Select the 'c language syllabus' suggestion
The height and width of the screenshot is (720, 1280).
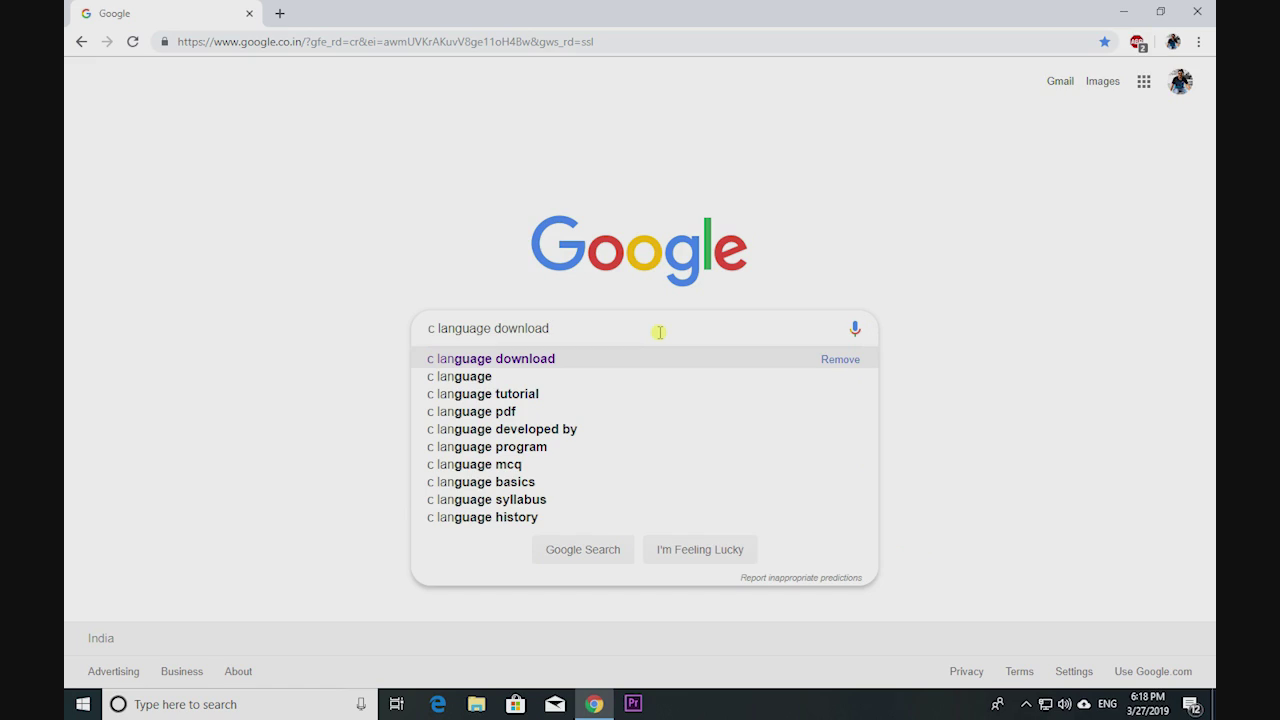coord(645,499)
